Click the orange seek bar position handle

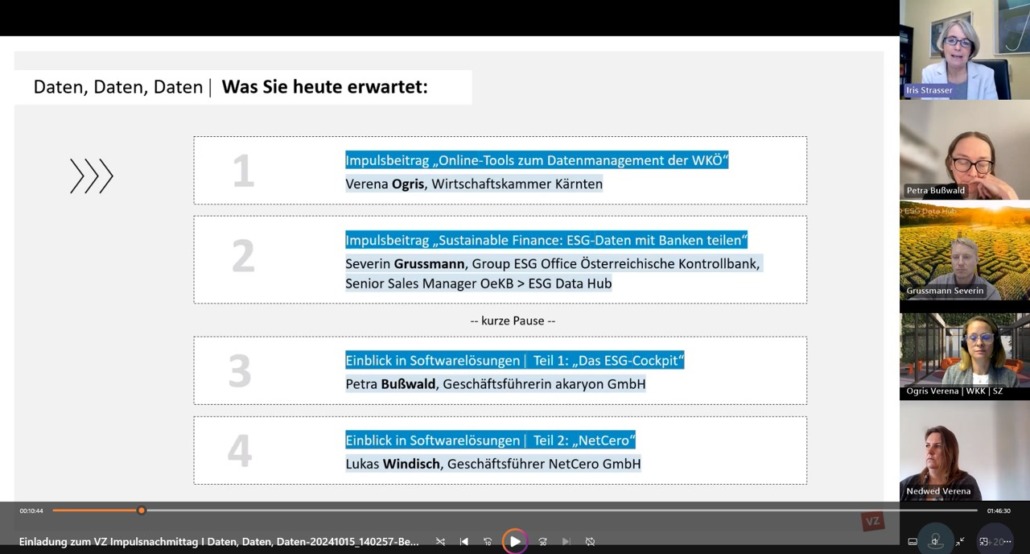[141, 510]
